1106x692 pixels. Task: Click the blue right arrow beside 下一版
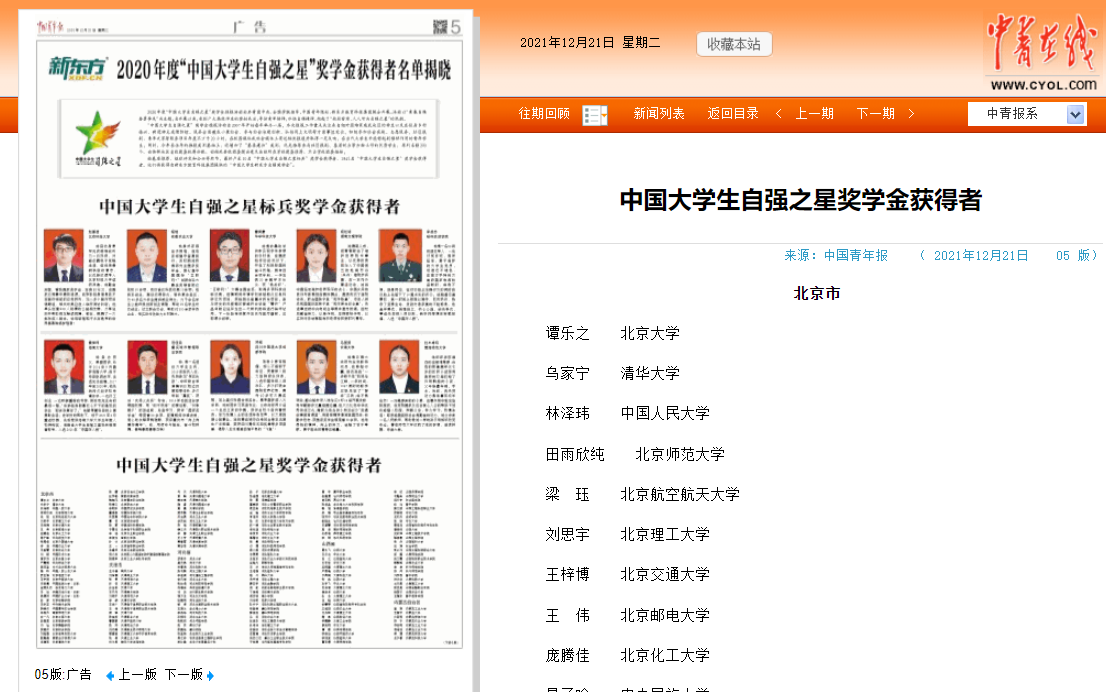coord(210,675)
